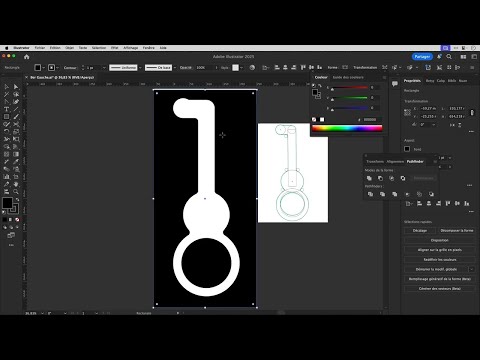Switch to the Alignement tab
480x360 pixels.
point(395,162)
